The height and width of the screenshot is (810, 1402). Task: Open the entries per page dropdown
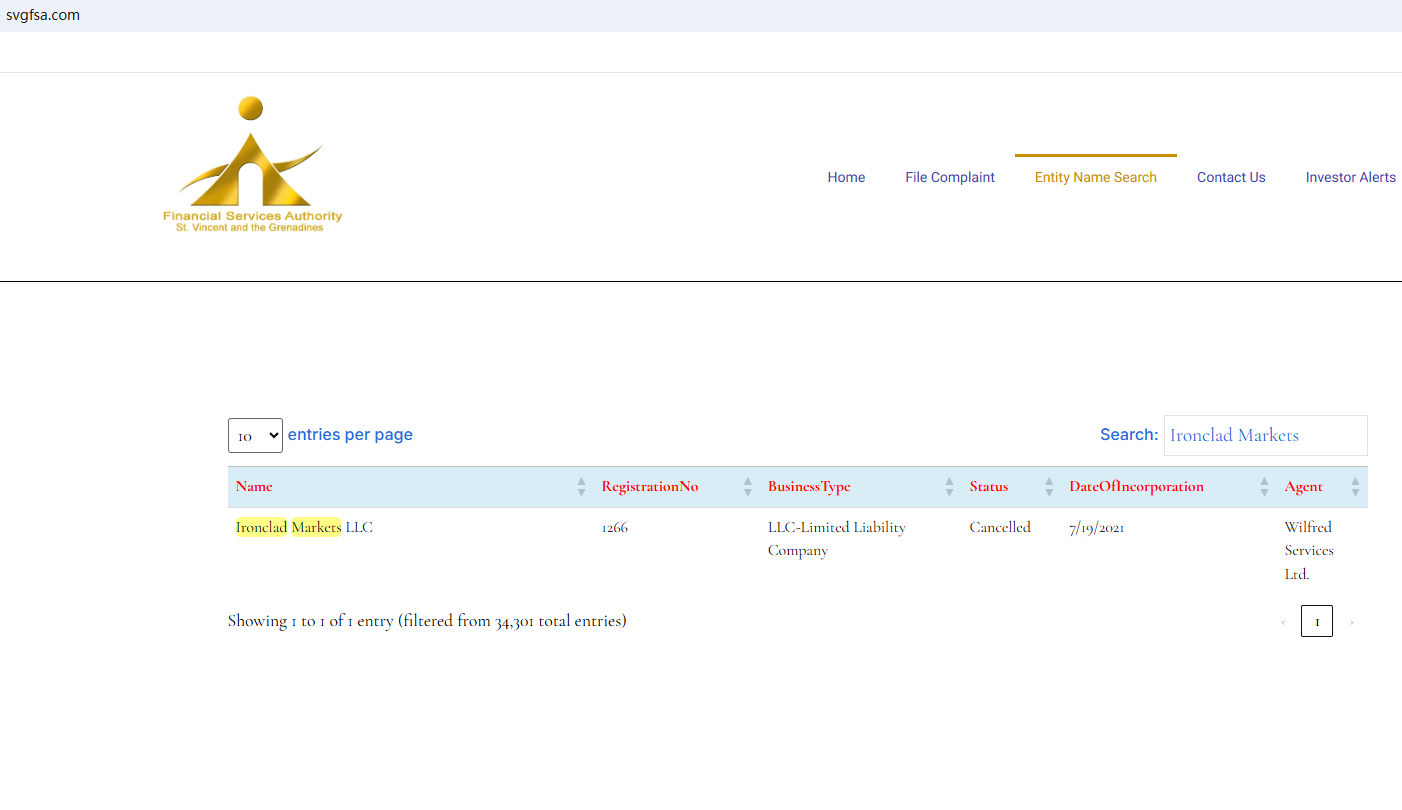click(255, 436)
